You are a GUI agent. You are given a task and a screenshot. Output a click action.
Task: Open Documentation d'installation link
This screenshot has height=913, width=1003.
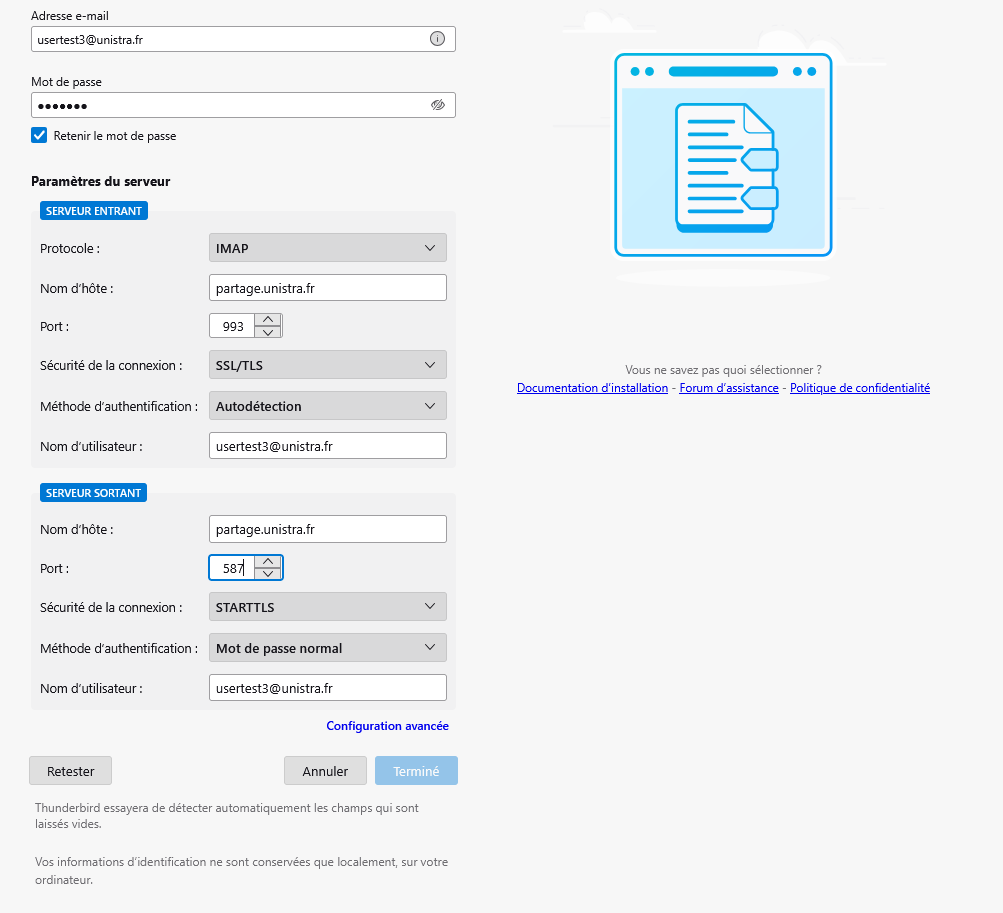592,388
